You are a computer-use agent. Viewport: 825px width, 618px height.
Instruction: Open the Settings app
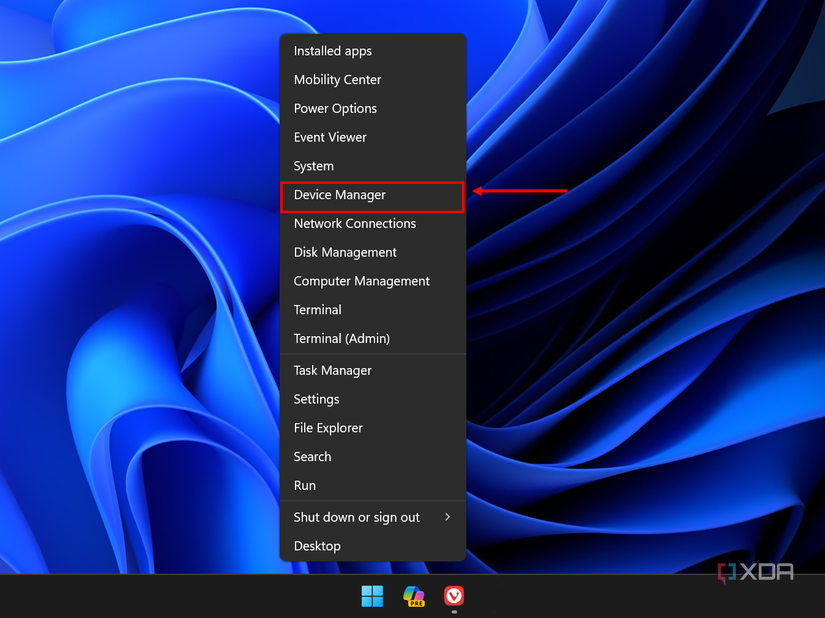click(x=316, y=399)
